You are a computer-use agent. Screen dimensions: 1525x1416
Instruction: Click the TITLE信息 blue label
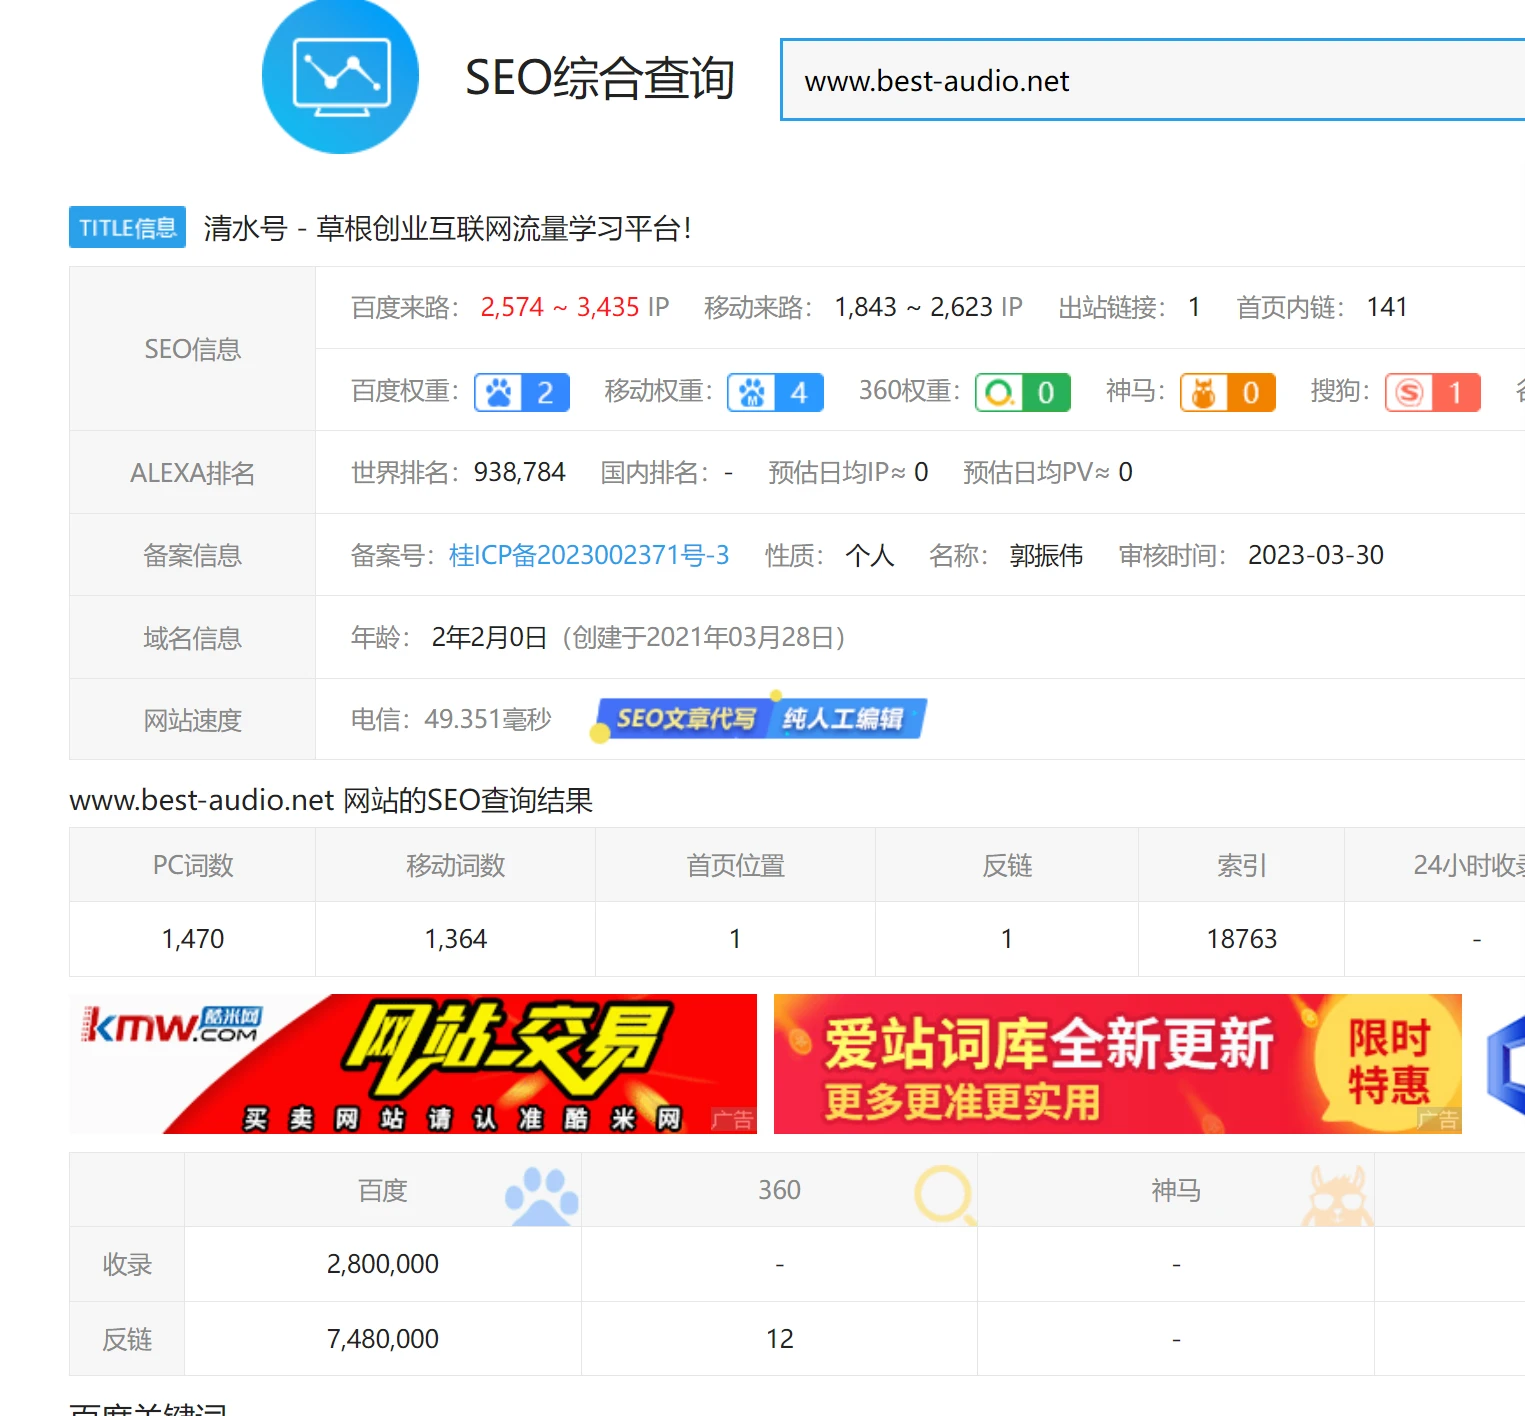[x=127, y=227]
